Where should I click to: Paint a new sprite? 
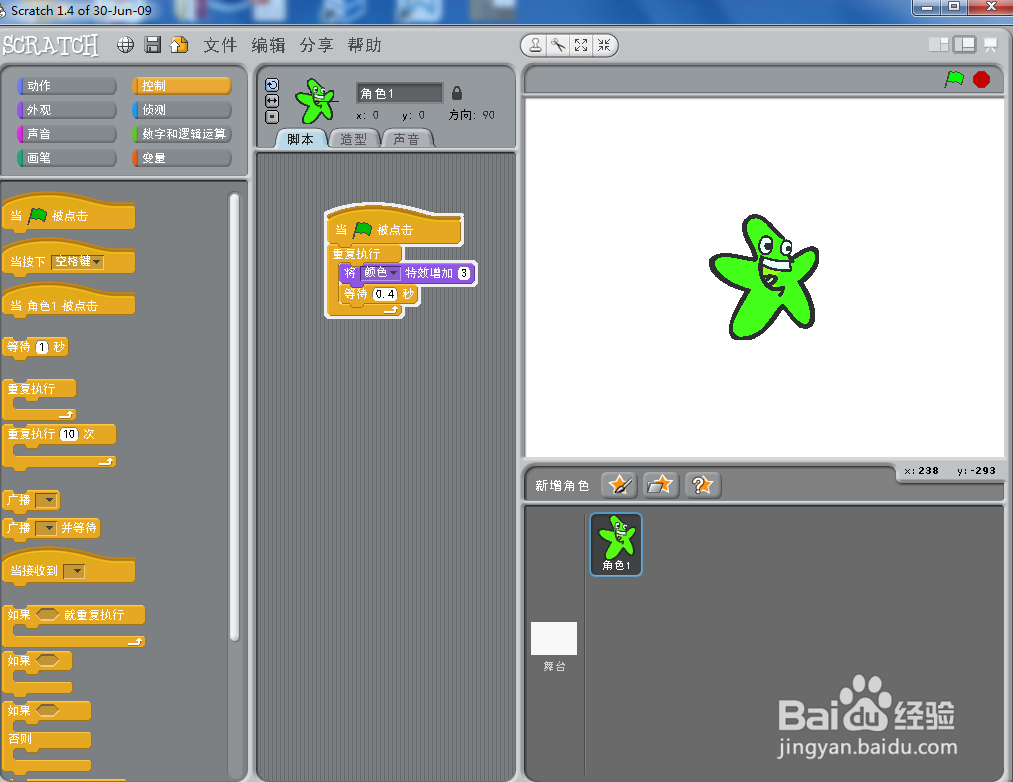620,485
